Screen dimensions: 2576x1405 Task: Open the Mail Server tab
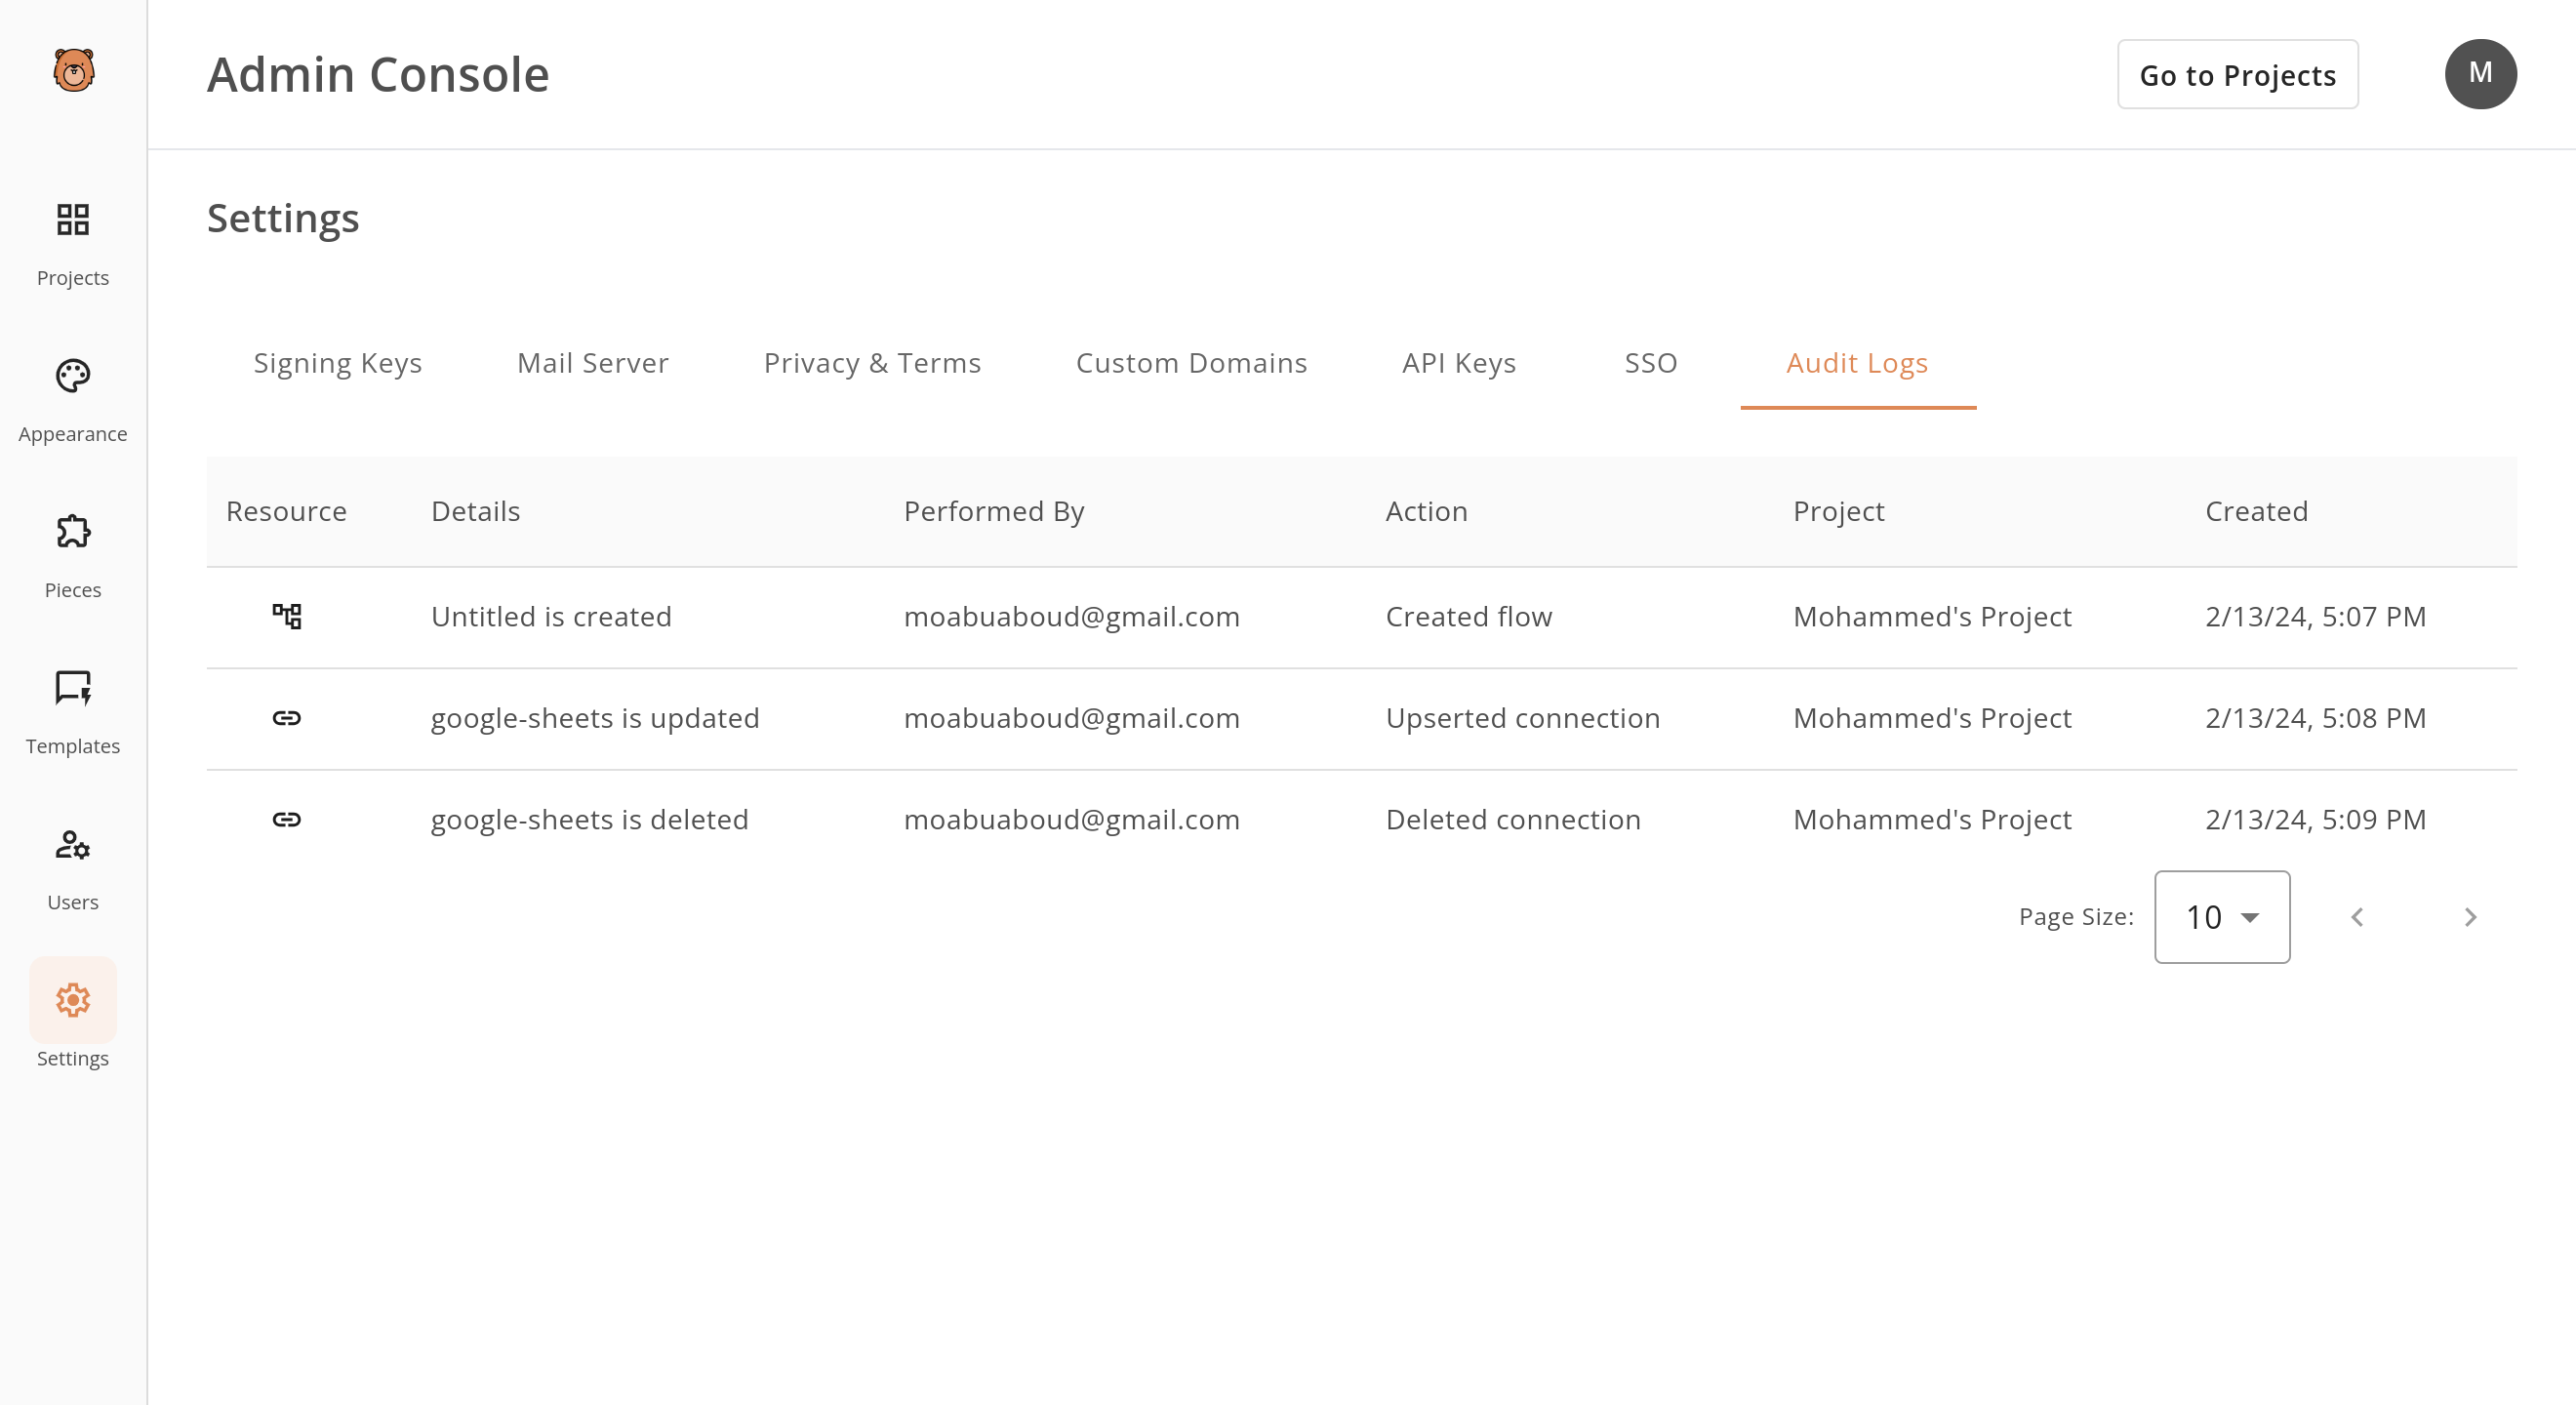592,363
